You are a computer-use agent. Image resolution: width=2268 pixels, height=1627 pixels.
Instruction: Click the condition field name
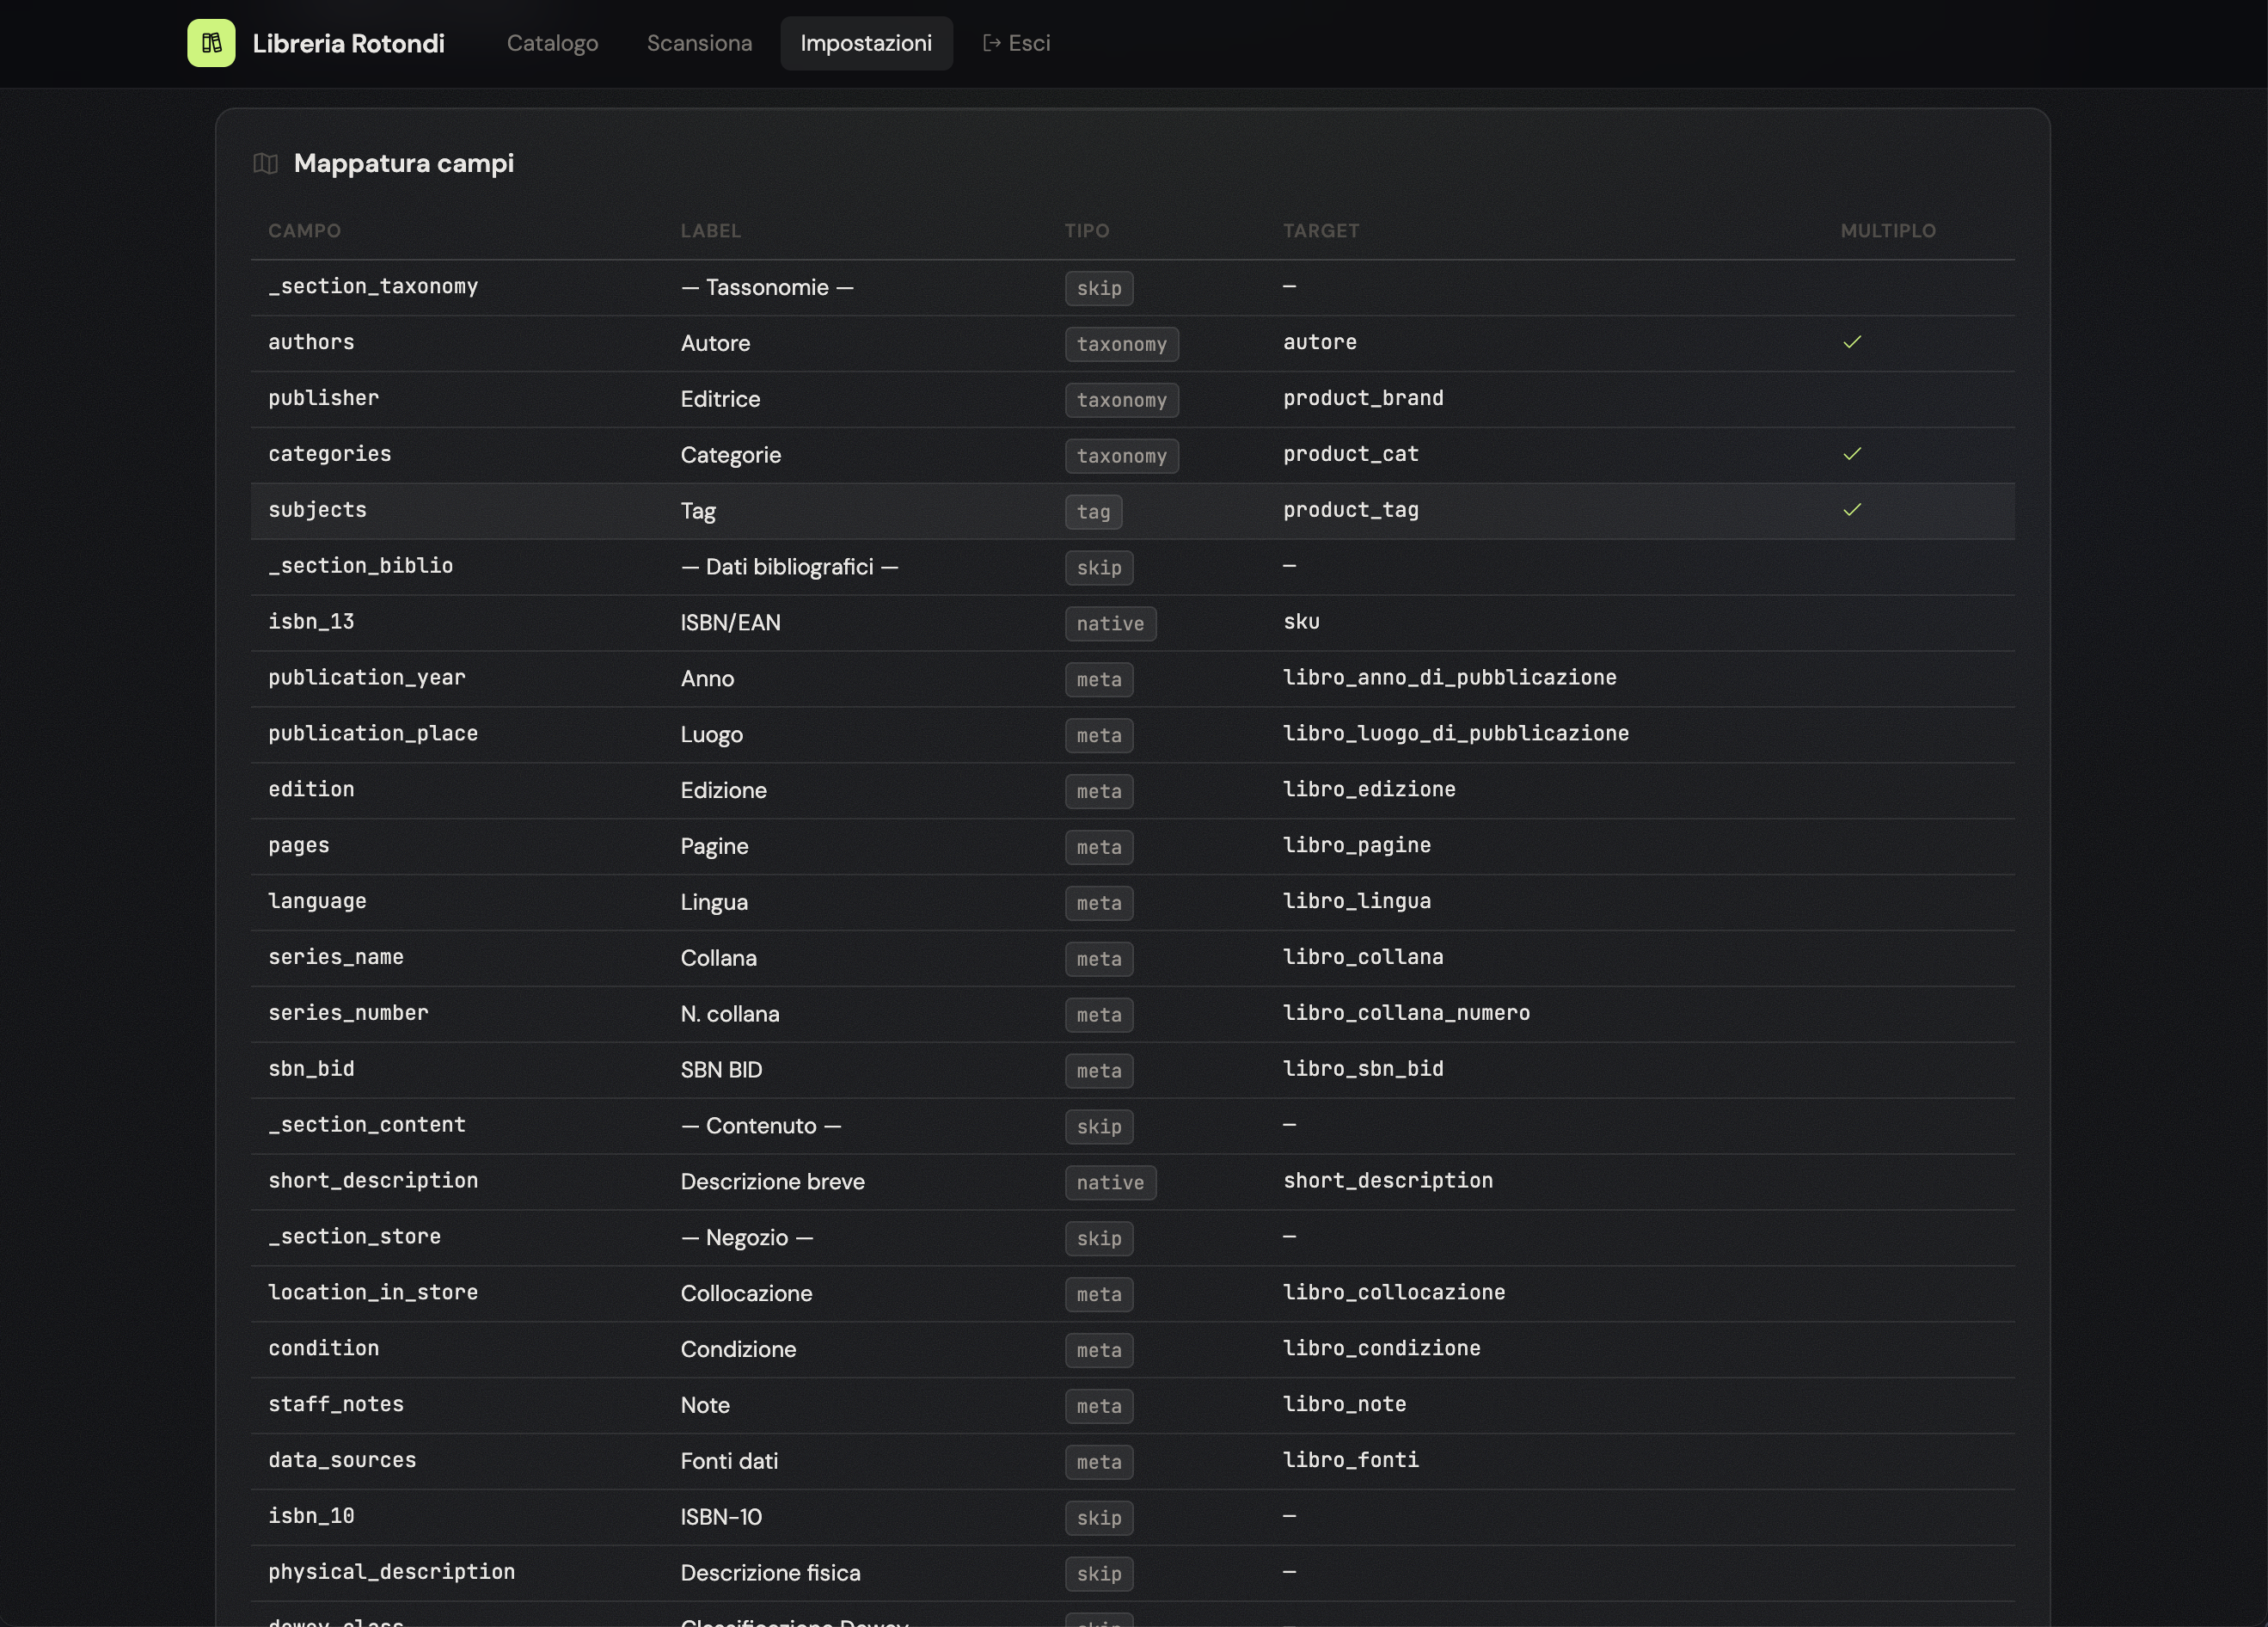tap(323, 1348)
